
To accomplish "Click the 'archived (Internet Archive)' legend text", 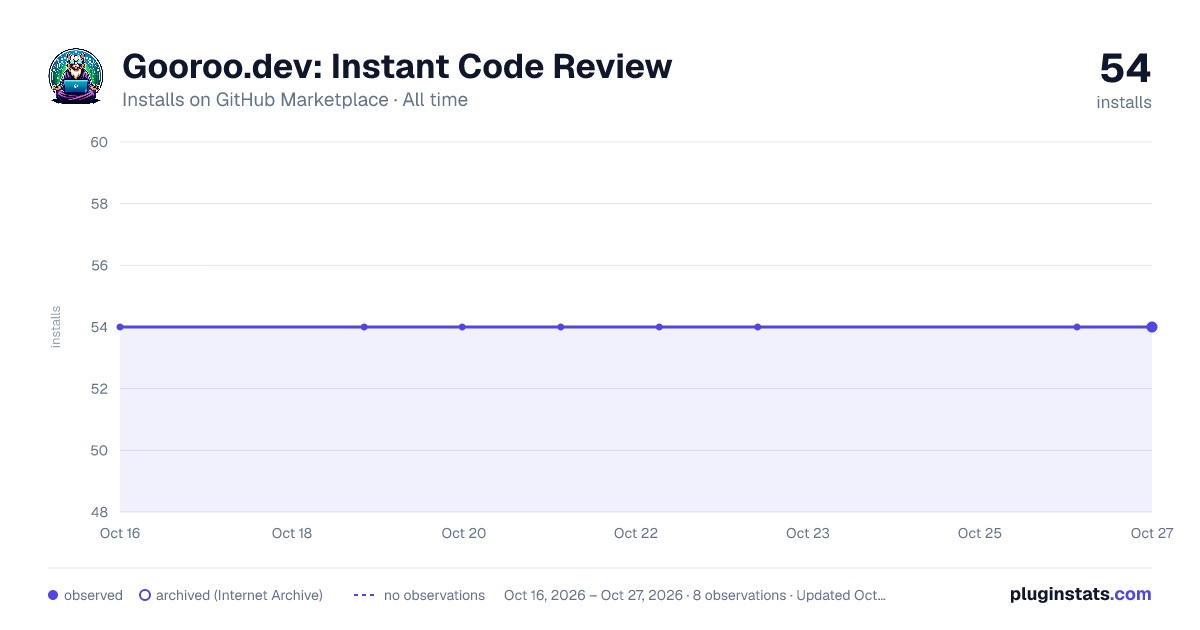I will click(240, 595).
